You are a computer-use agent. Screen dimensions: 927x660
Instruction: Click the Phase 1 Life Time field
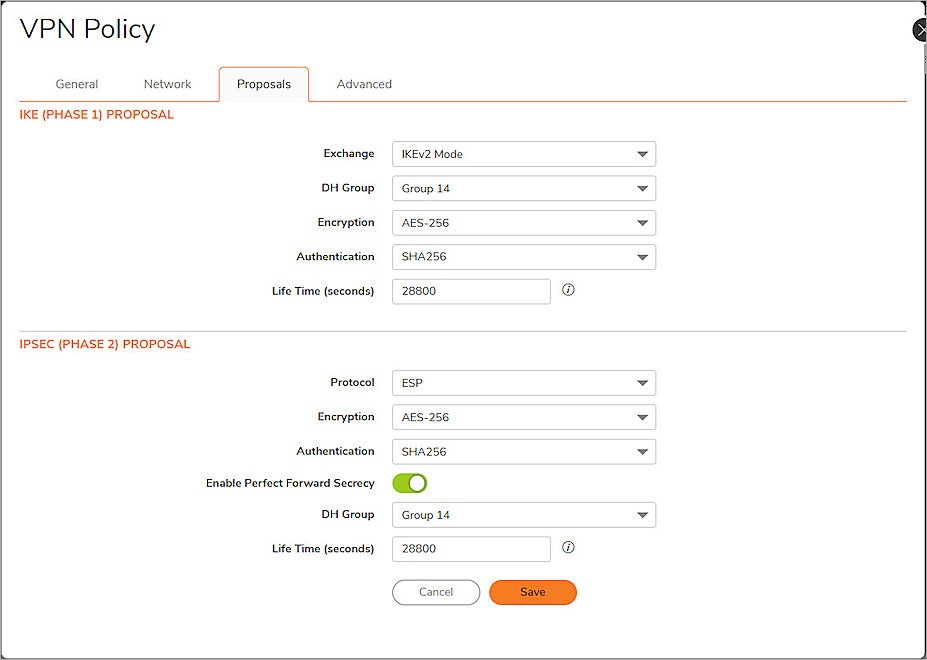470,291
